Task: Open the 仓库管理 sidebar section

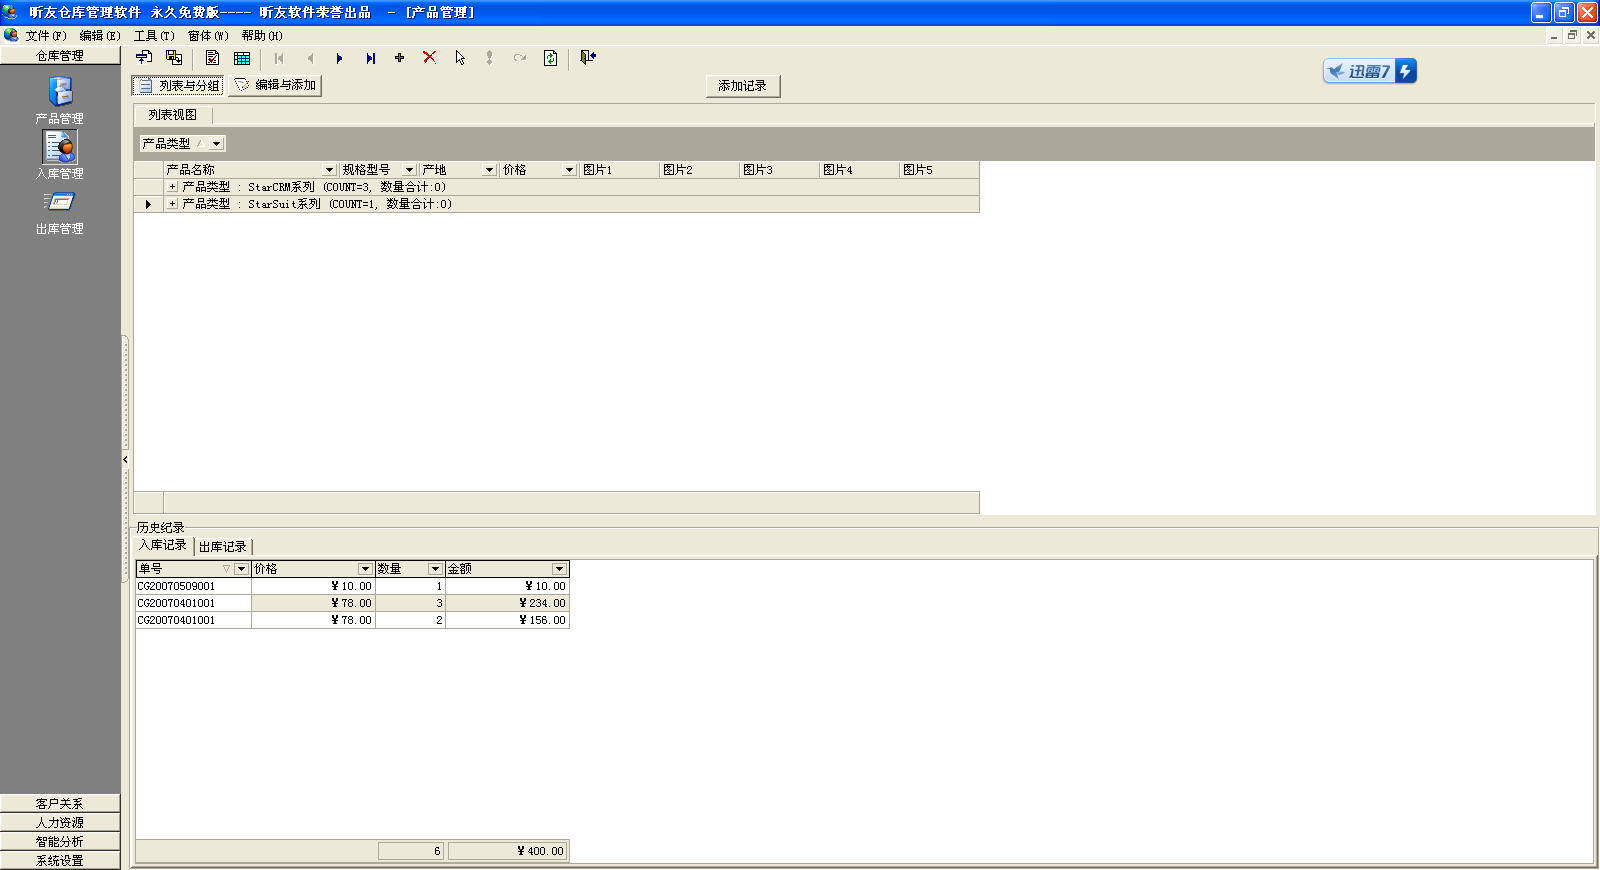Action: pyautogui.click(x=60, y=56)
